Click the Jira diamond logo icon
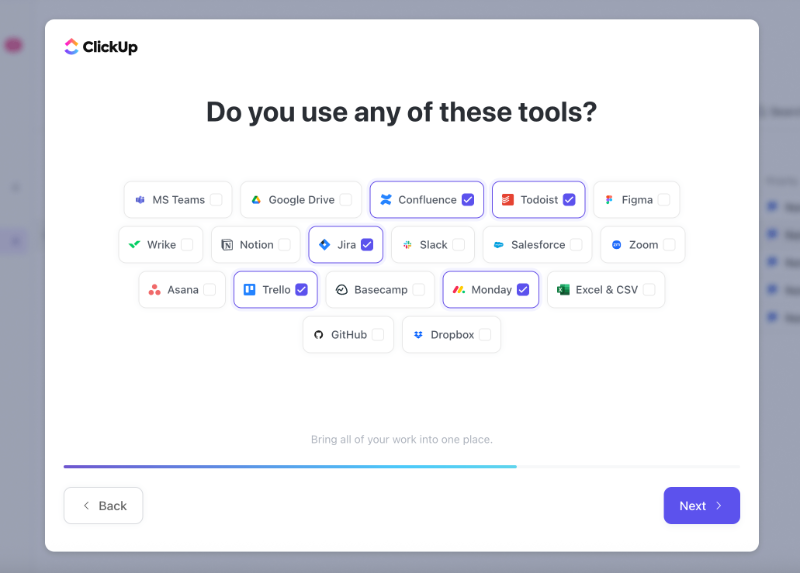The image size is (800, 573). [324, 245]
